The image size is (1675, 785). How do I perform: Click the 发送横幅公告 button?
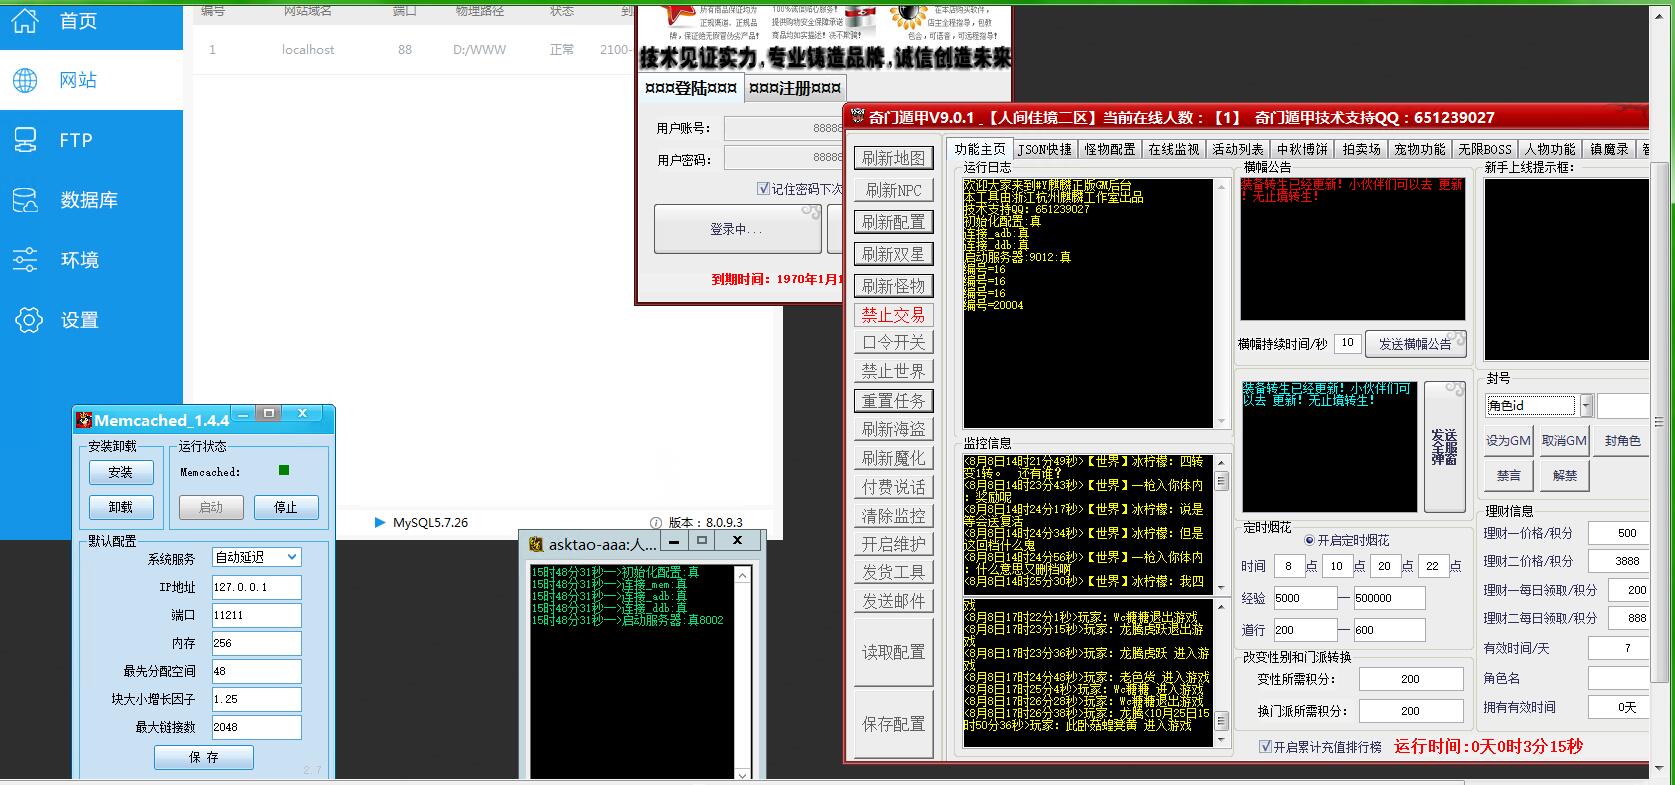1415,343
